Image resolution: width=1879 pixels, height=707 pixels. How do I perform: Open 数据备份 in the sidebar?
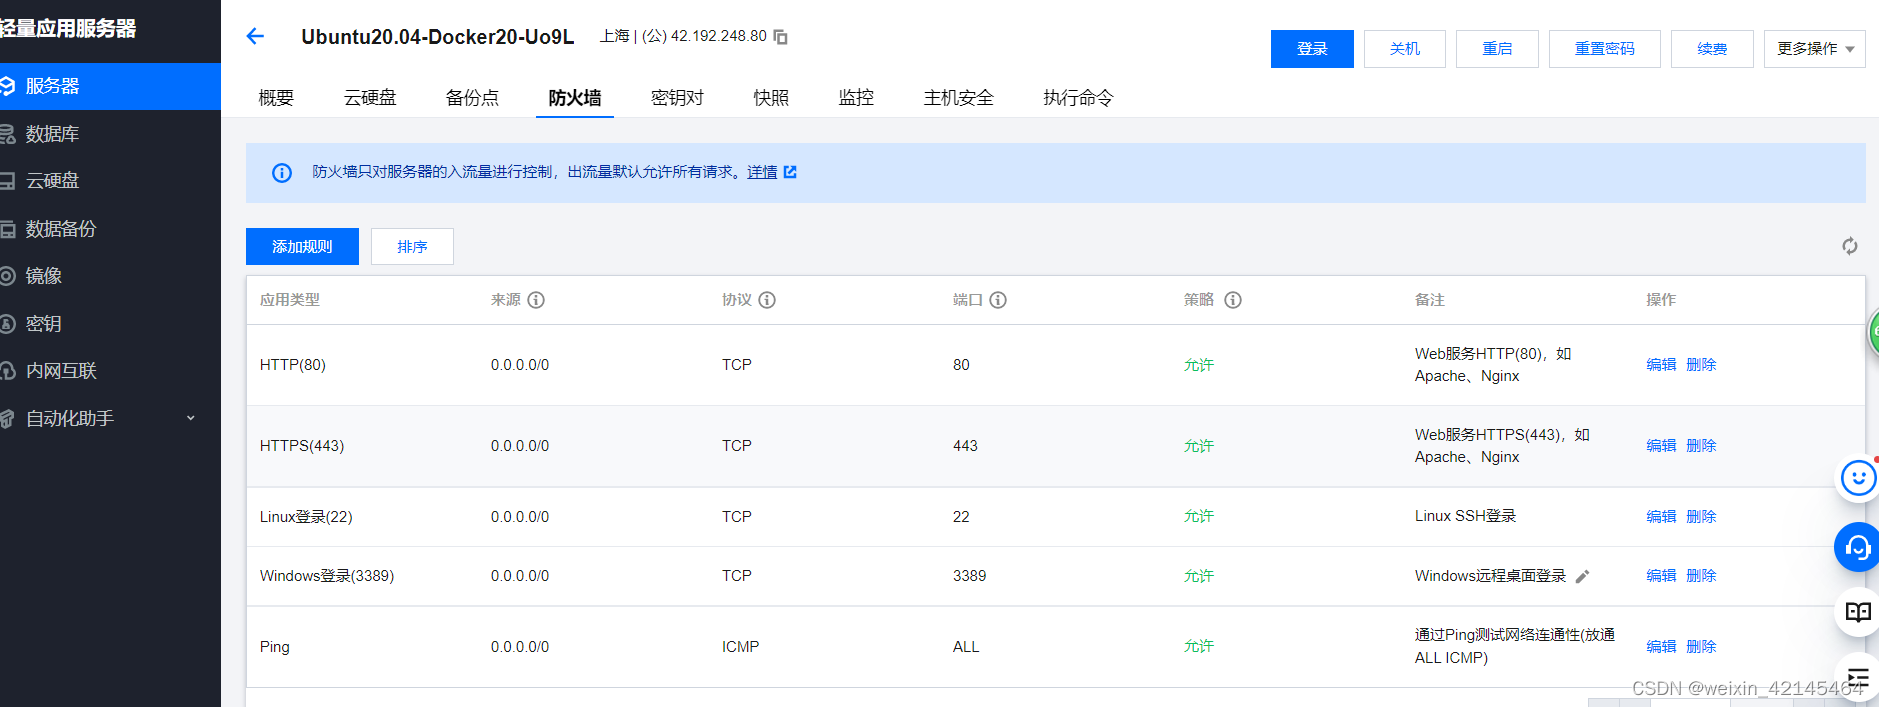pos(61,229)
